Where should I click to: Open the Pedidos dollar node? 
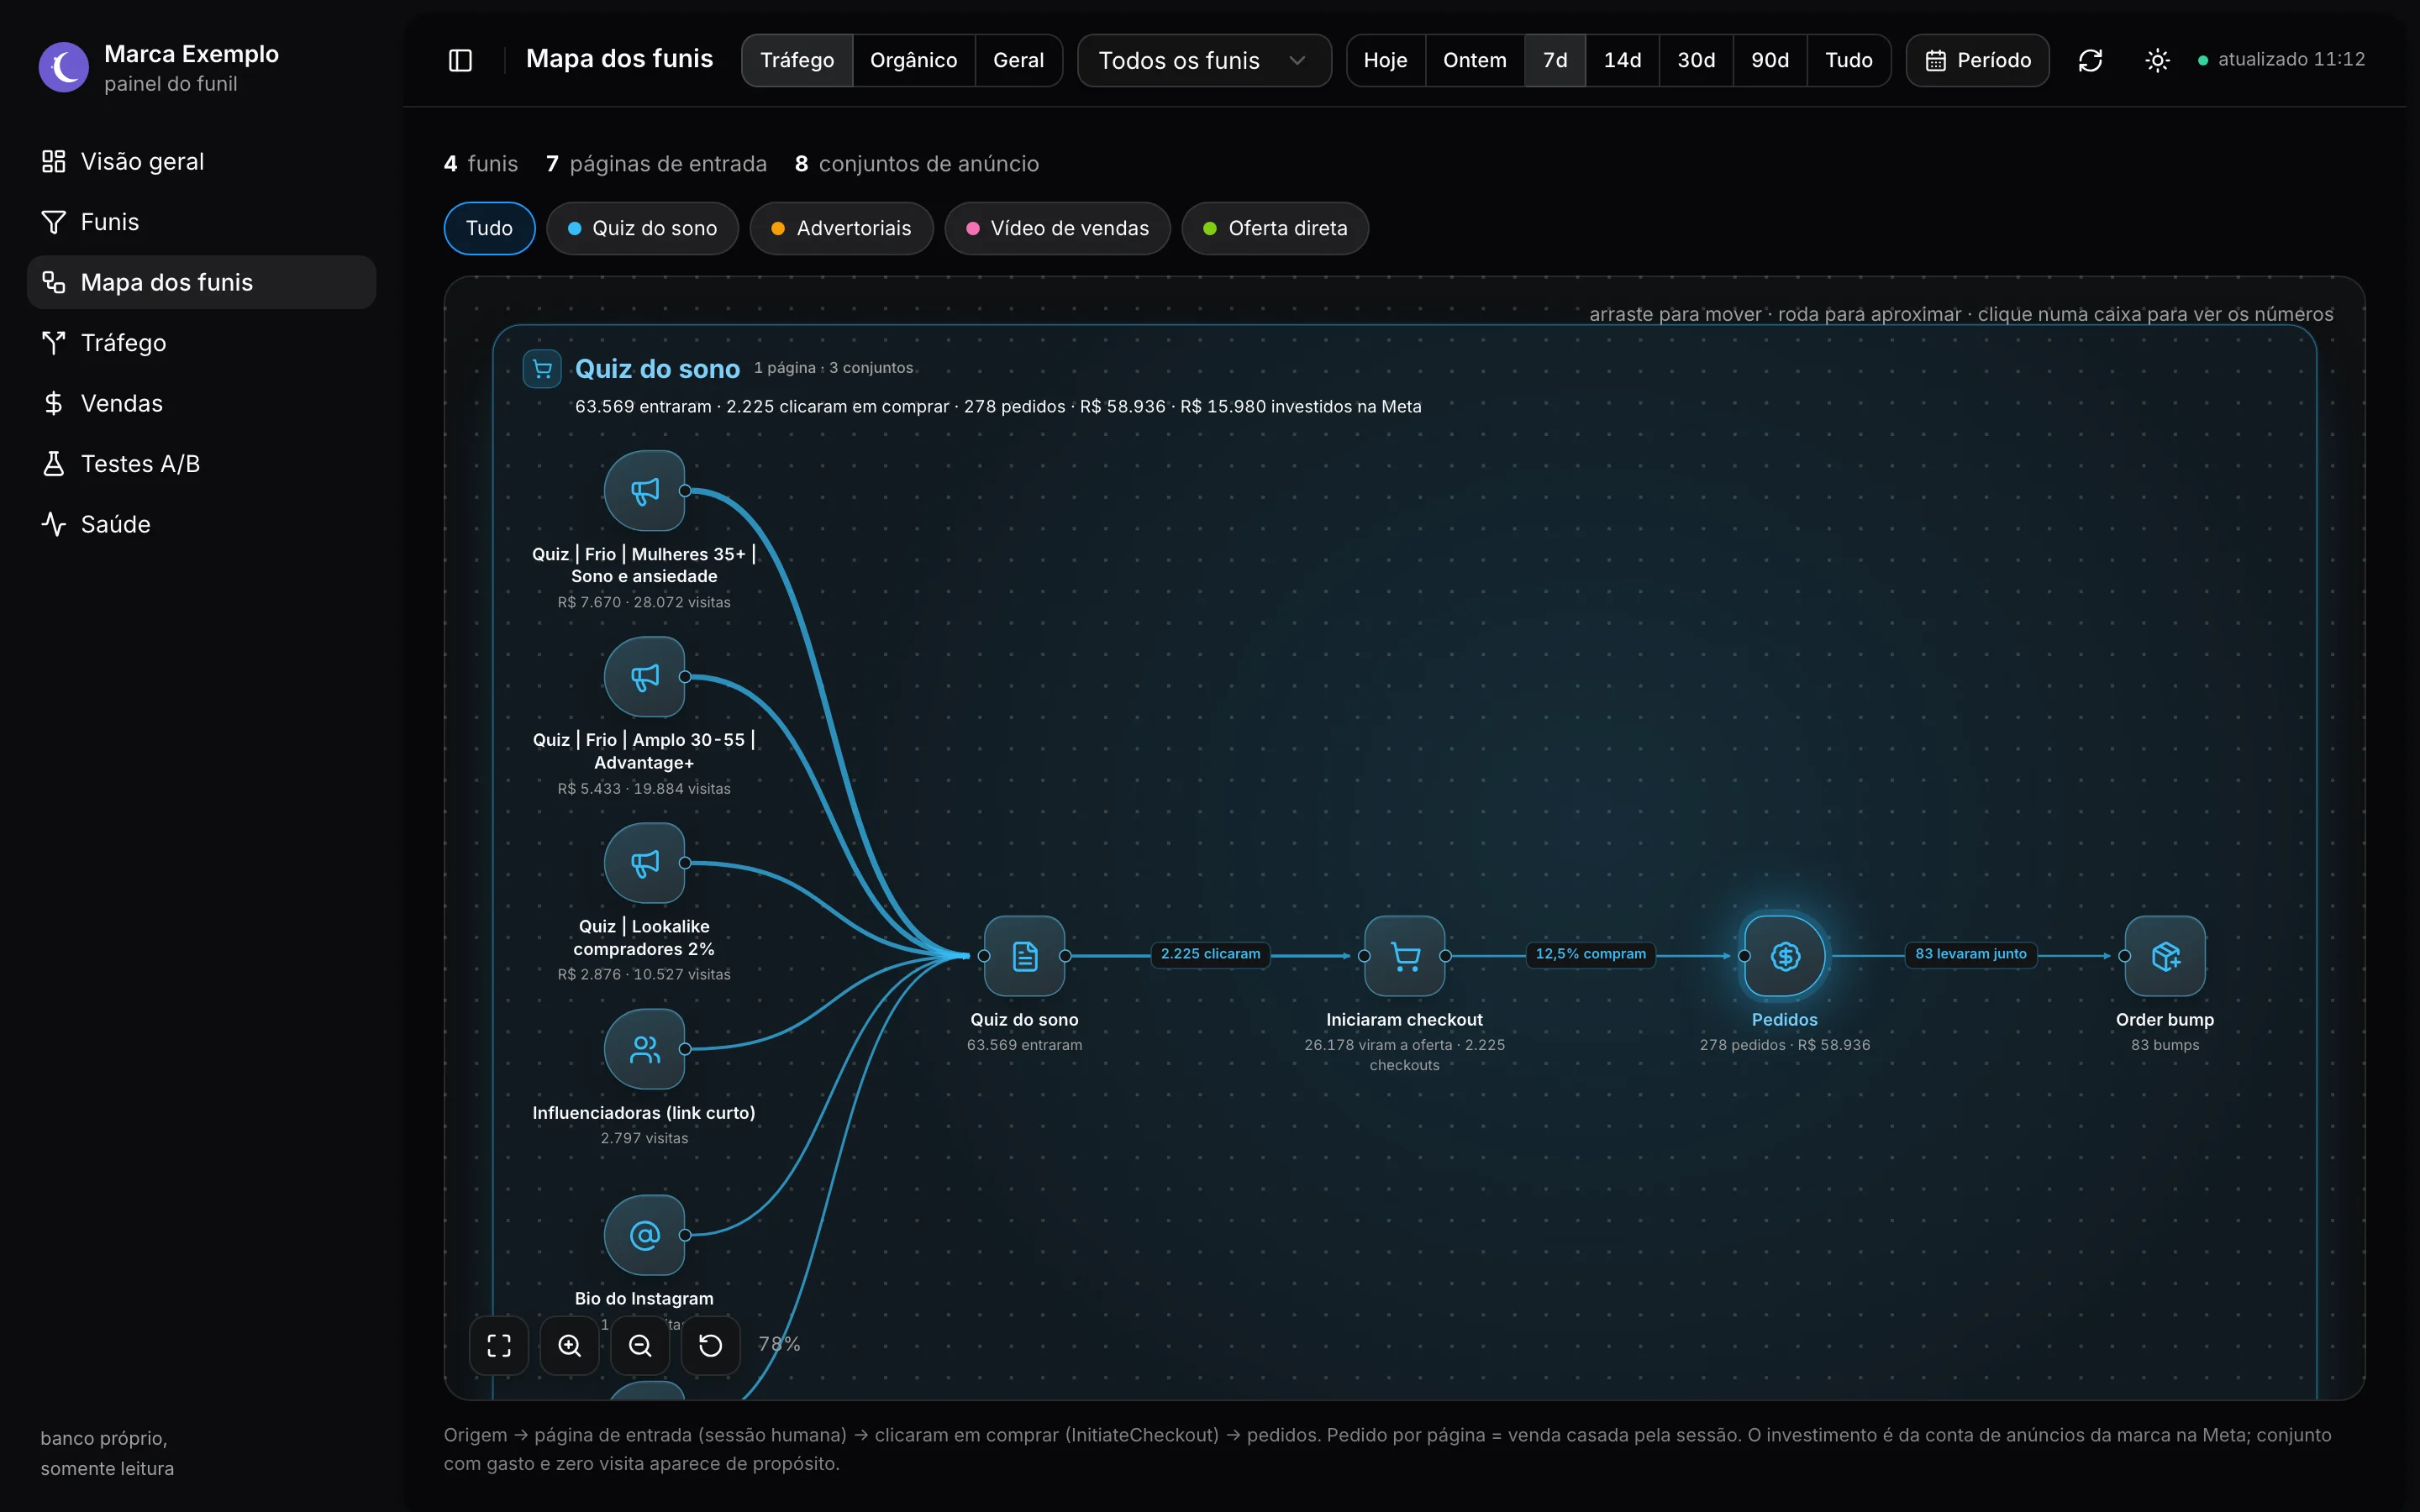pos(1785,956)
